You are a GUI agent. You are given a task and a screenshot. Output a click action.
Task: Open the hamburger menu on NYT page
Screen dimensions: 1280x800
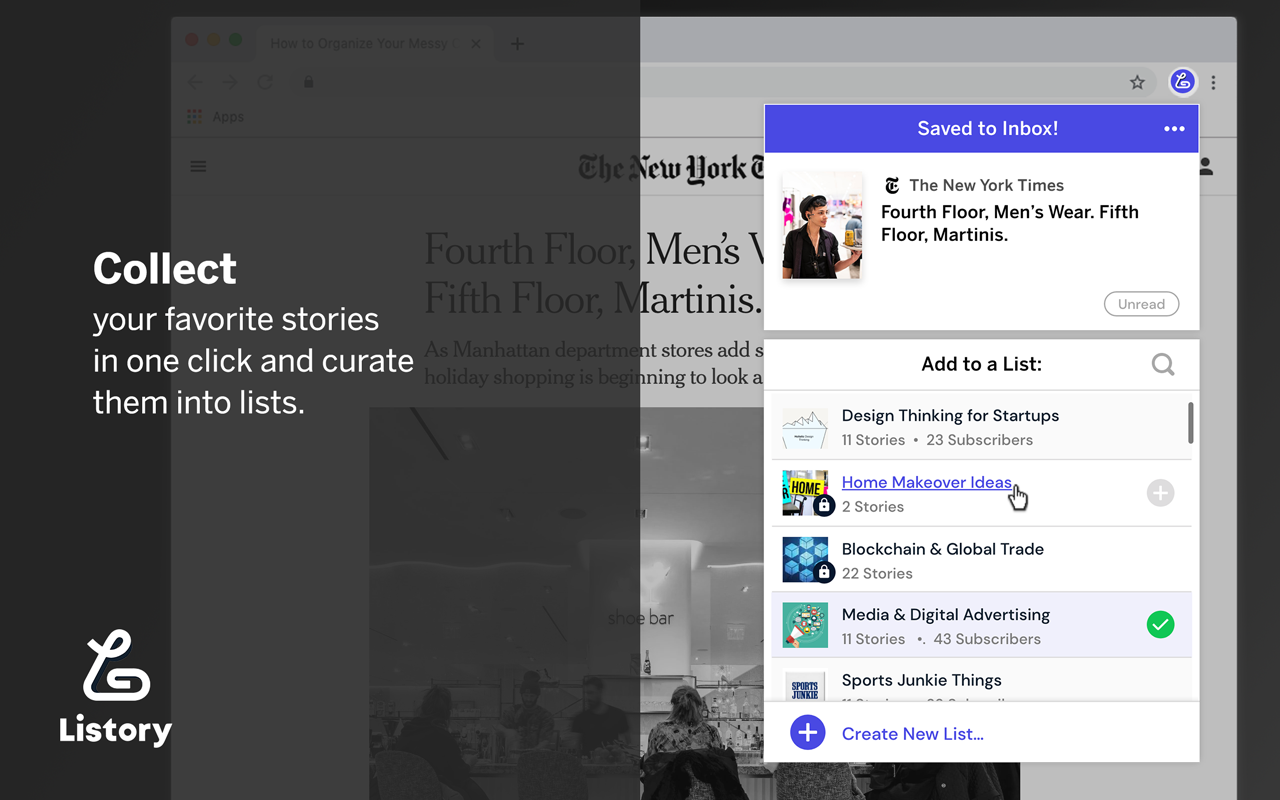tap(198, 166)
